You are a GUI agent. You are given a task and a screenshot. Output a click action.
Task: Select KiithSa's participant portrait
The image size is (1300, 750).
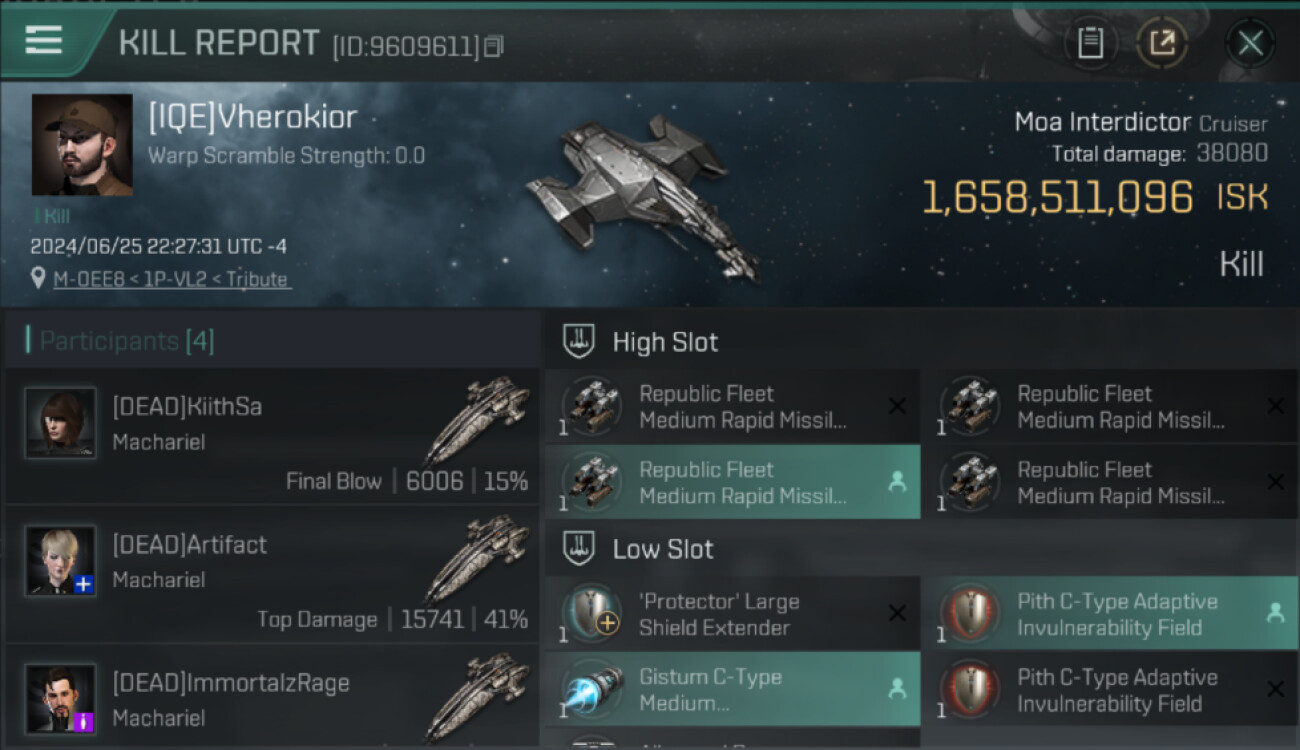click(x=61, y=423)
